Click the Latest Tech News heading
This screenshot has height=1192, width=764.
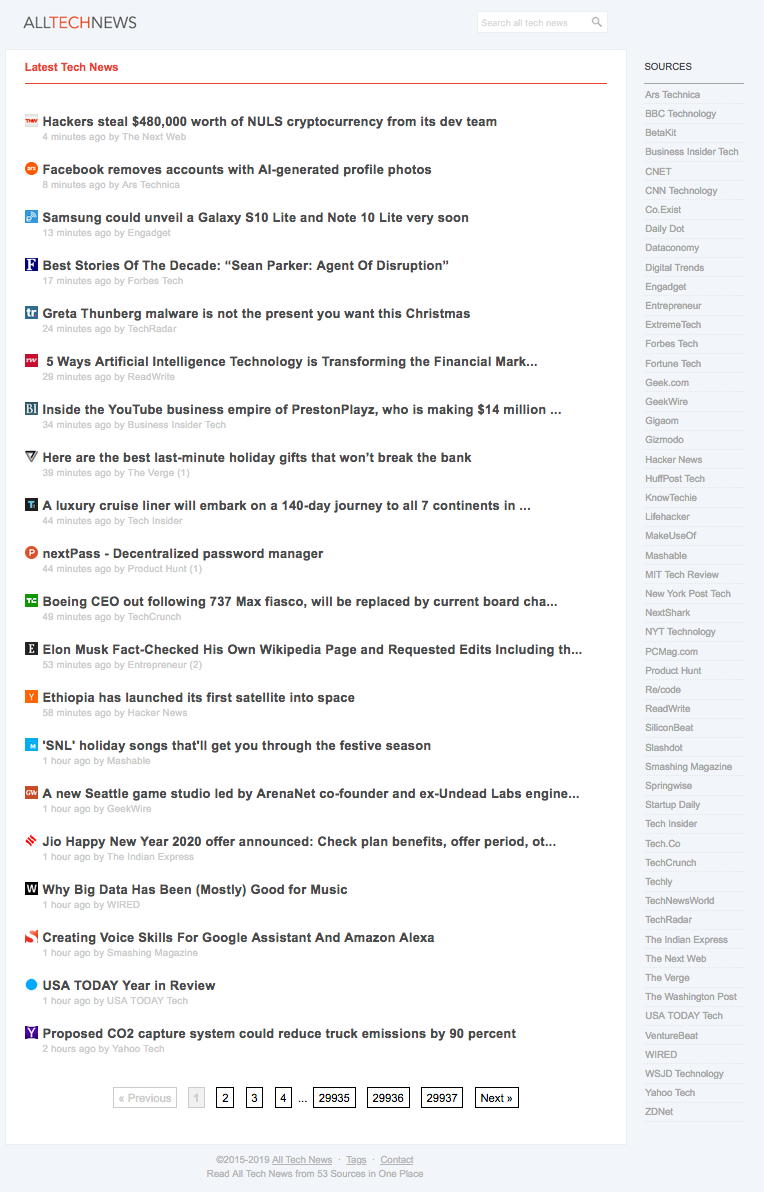(x=71, y=67)
